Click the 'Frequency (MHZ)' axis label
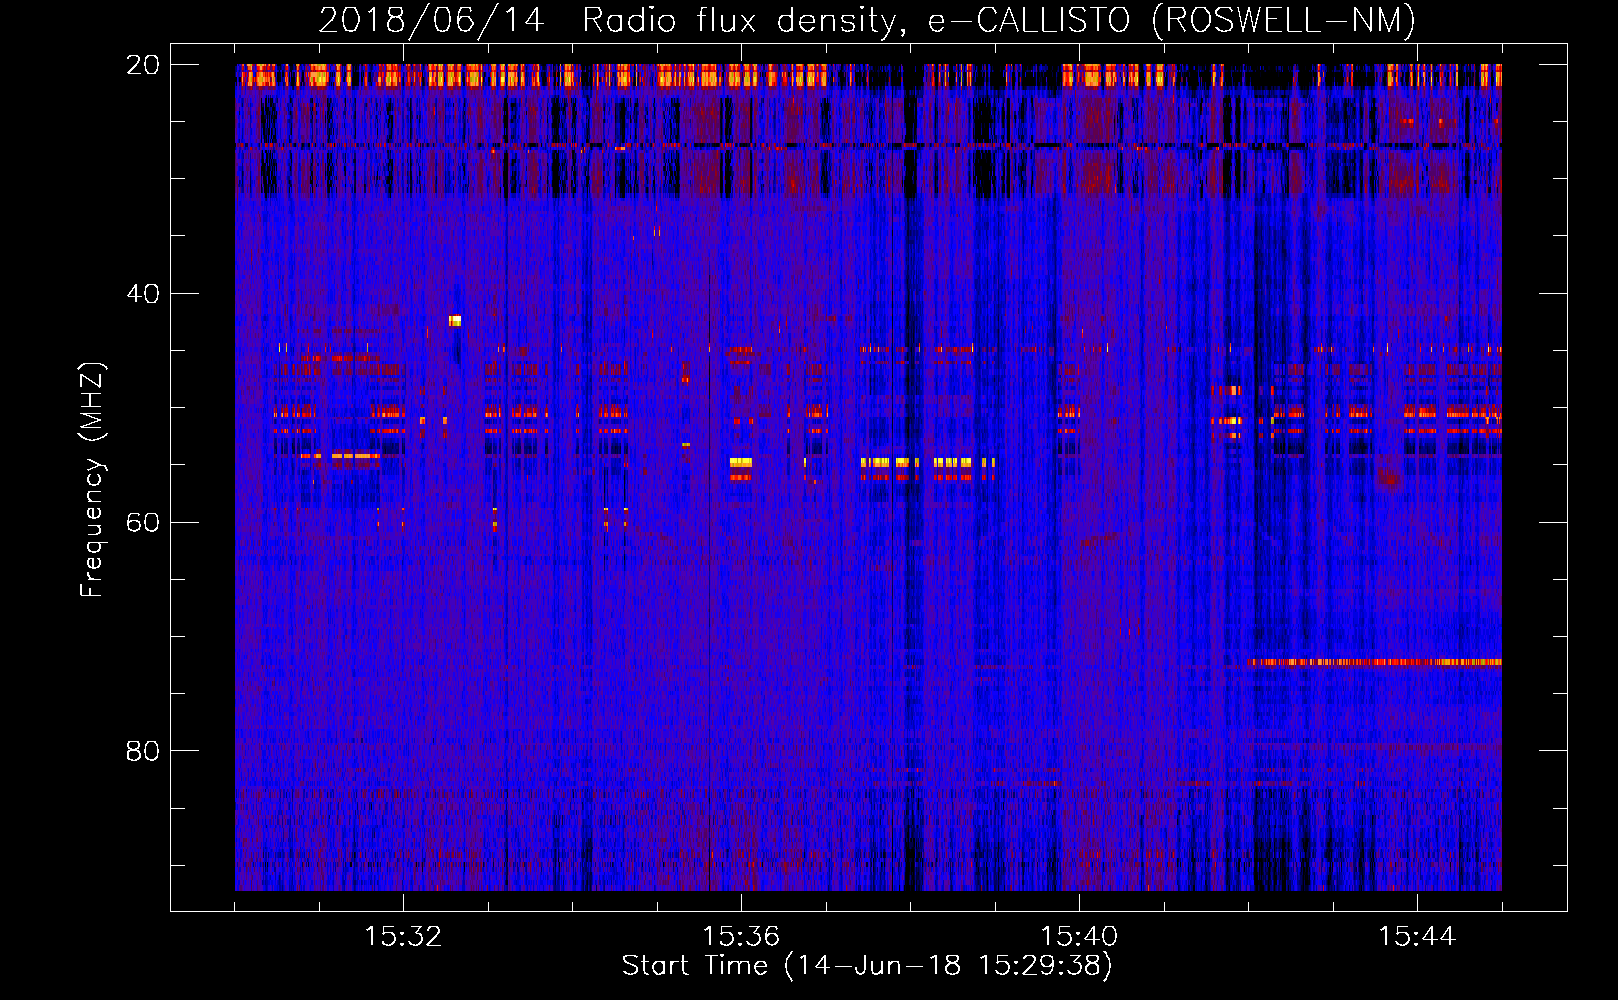The height and width of the screenshot is (1000, 1618). pyautogui.click(x=92, y=480)
